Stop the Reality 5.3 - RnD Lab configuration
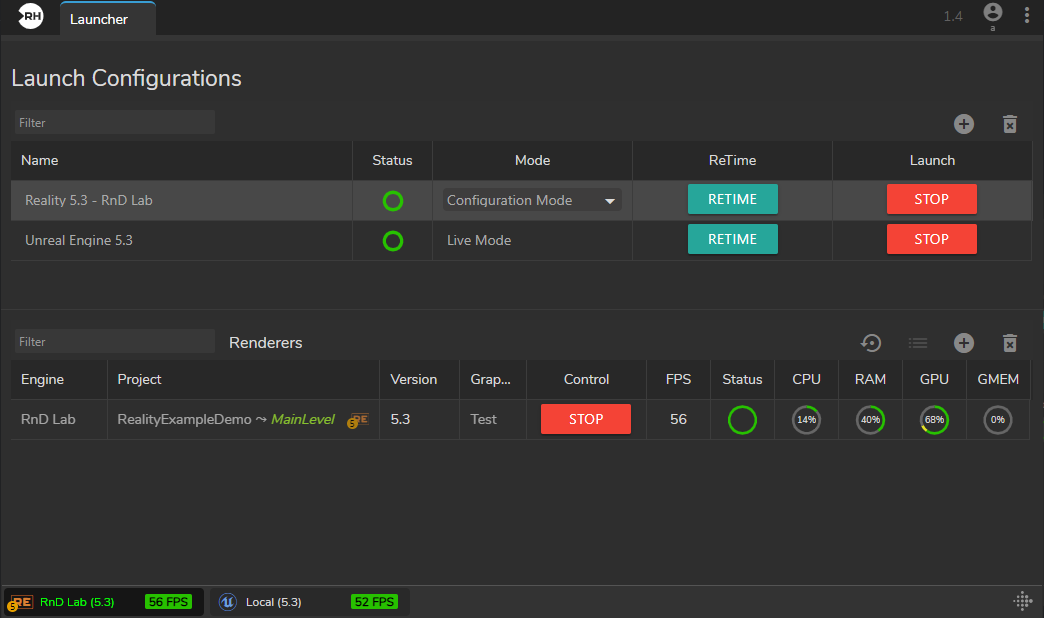Viewport: 1044px width, 618px height. pyautogui.click(x=931, y=199)
